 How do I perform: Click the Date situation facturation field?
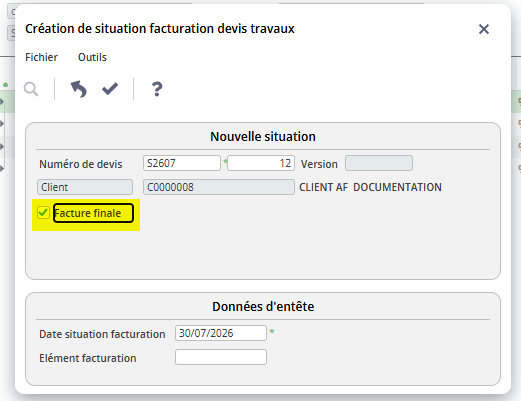pos(221,333)
